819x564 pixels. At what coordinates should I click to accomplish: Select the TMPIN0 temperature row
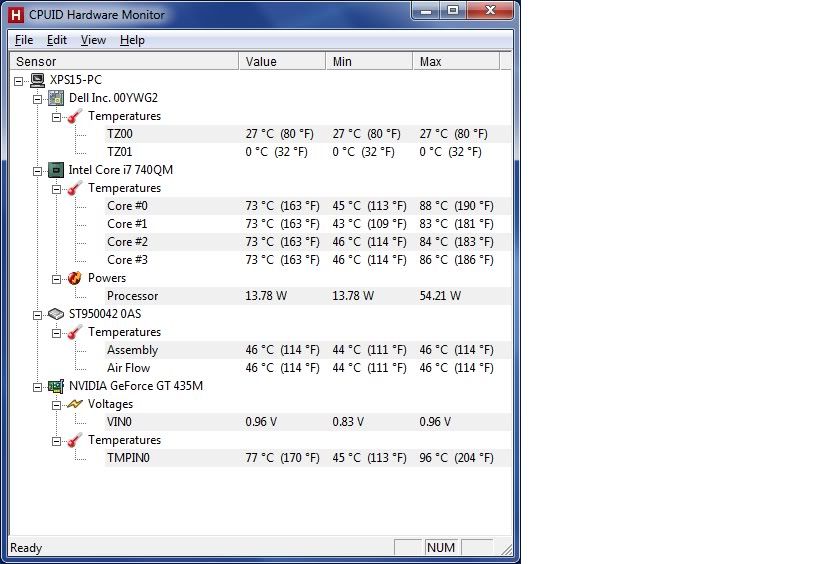[308, 458]
